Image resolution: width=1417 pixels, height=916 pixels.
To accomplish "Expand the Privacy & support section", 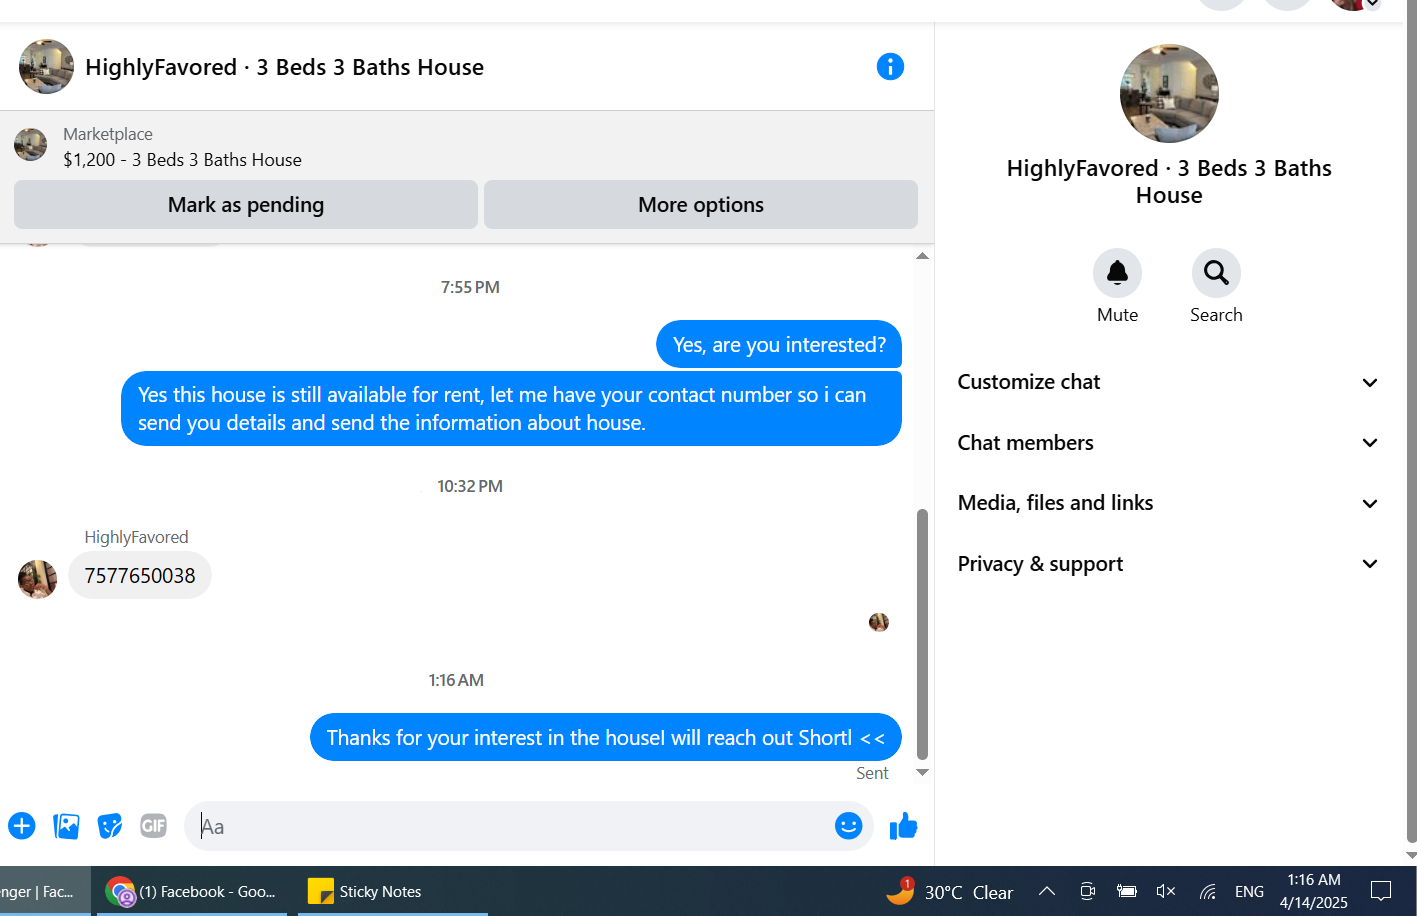I will tap(1168, 564).
